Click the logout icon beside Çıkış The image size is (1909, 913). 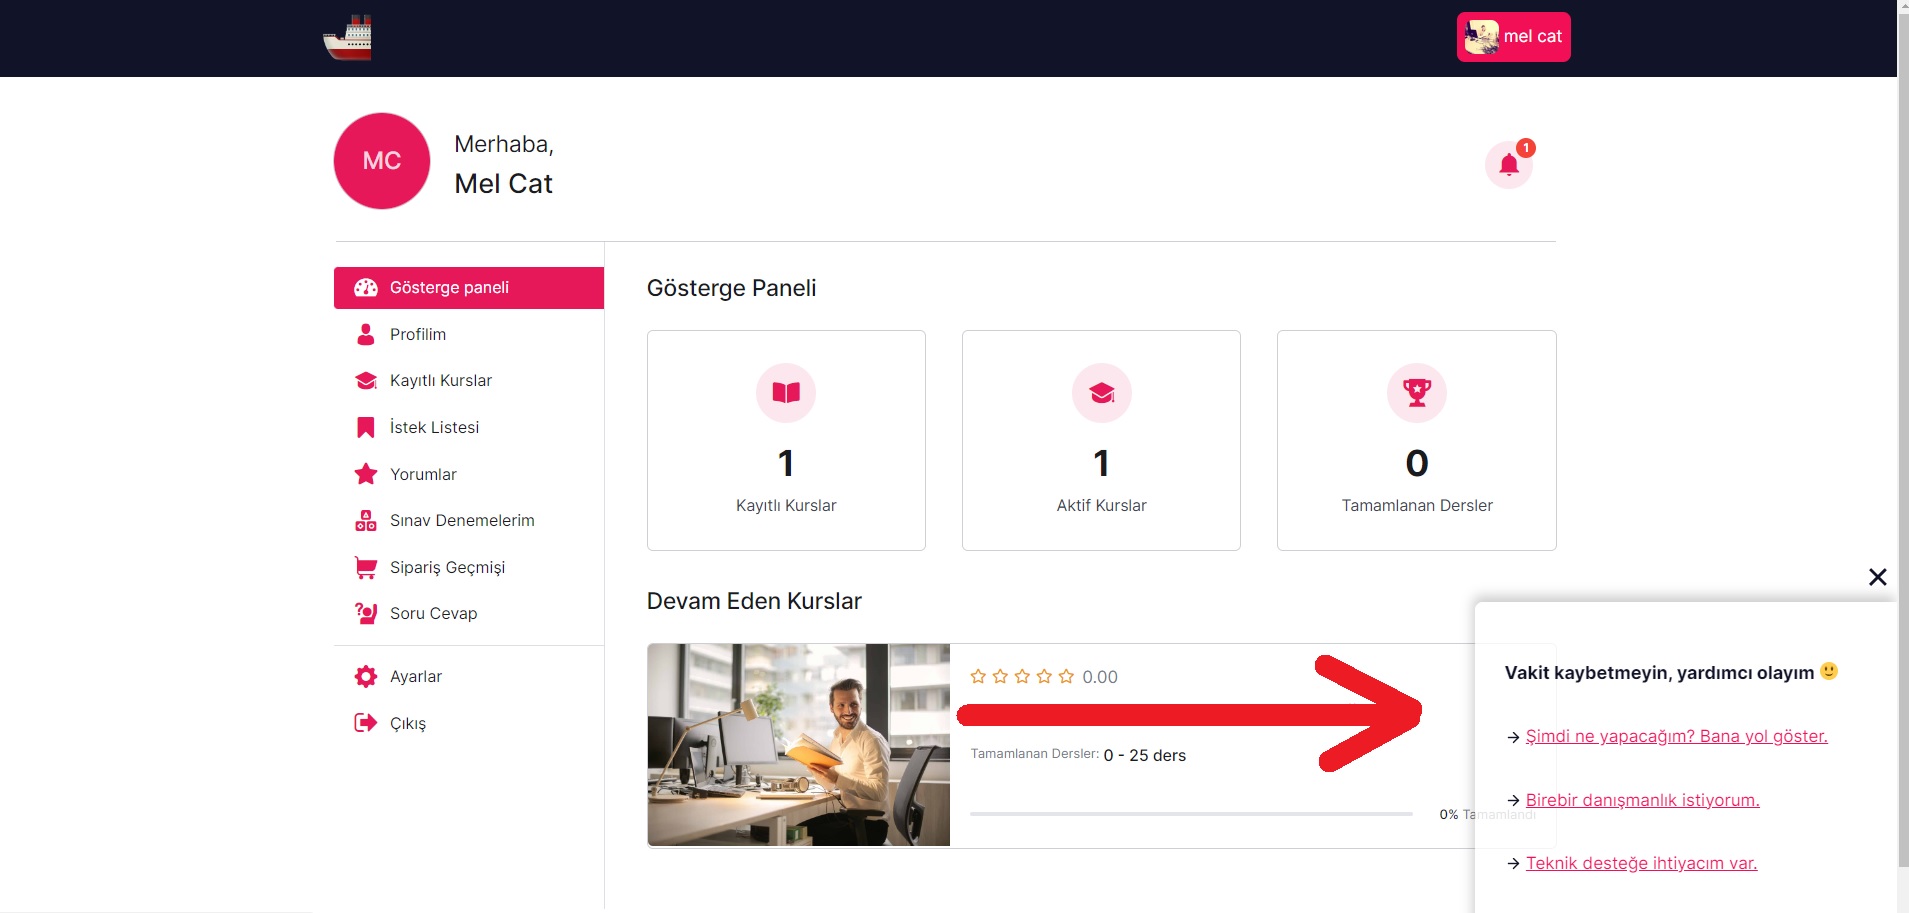366,723
